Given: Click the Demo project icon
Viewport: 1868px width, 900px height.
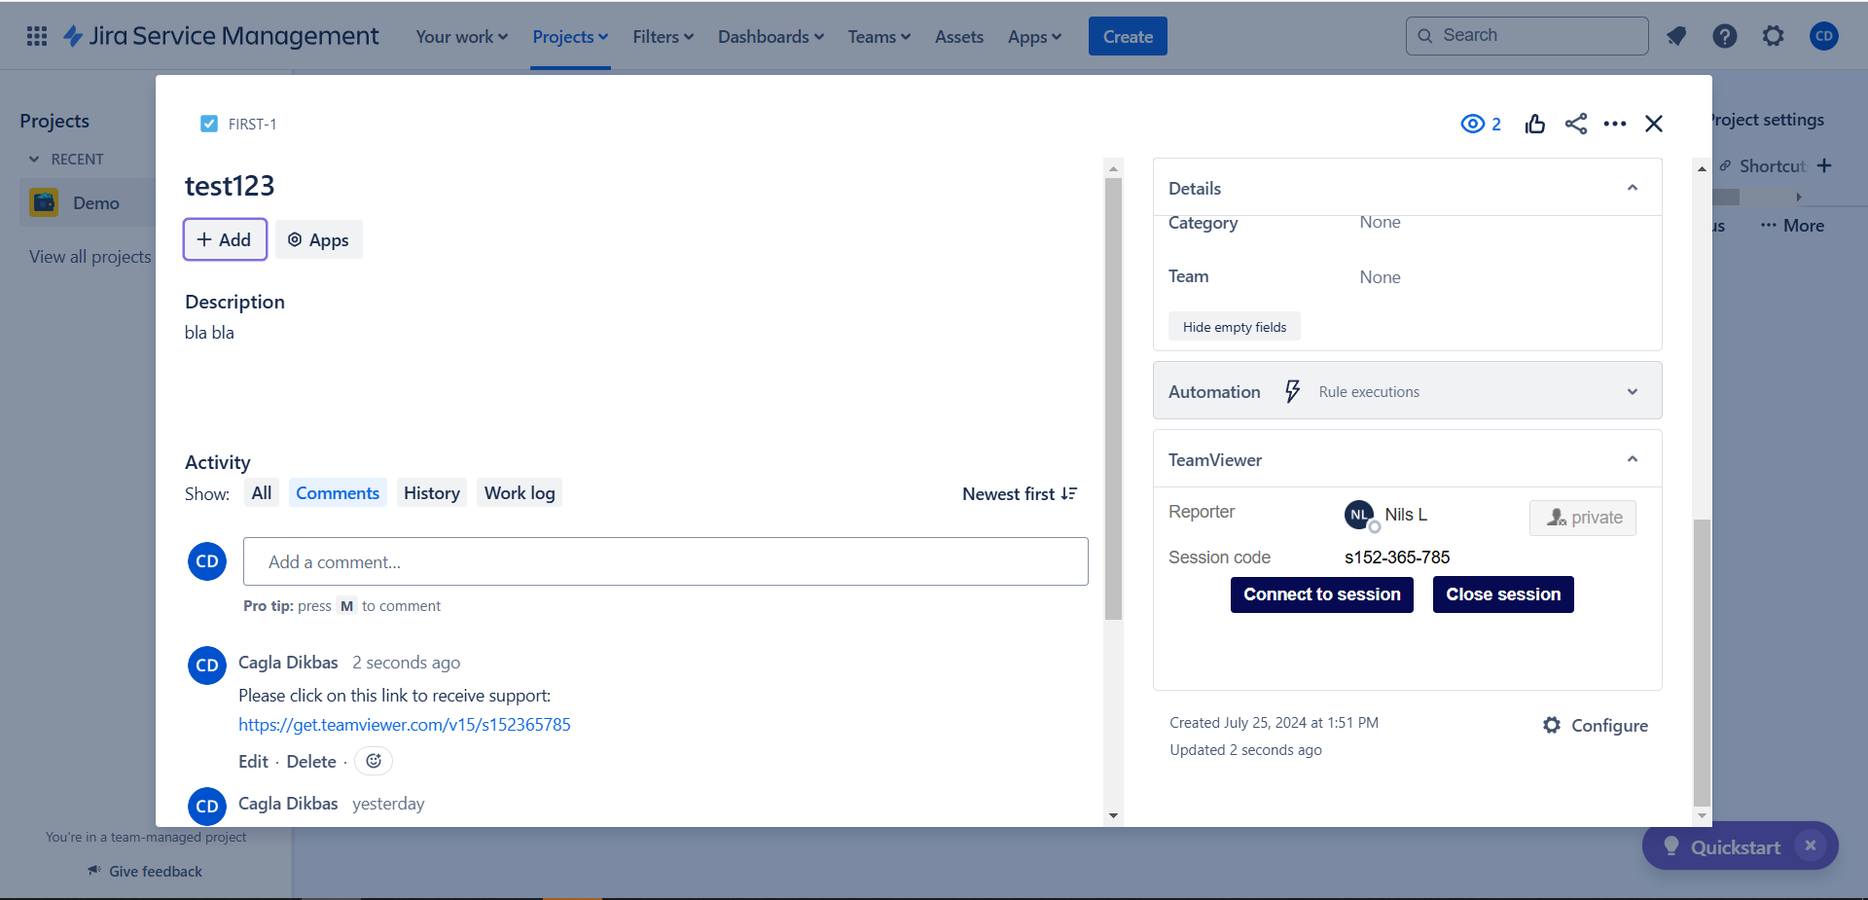Looking at the screenshot, I should pos(44,203).
